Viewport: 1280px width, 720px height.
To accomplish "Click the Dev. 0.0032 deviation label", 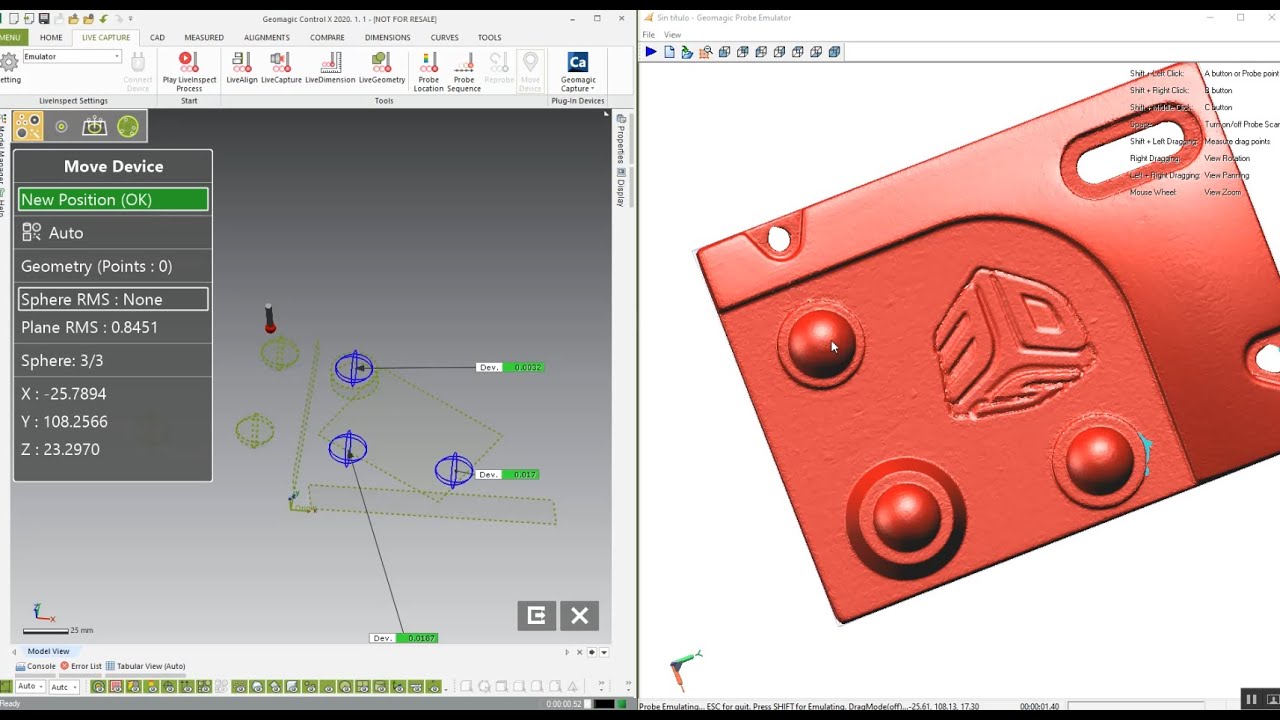I will [x=510, y=368].
